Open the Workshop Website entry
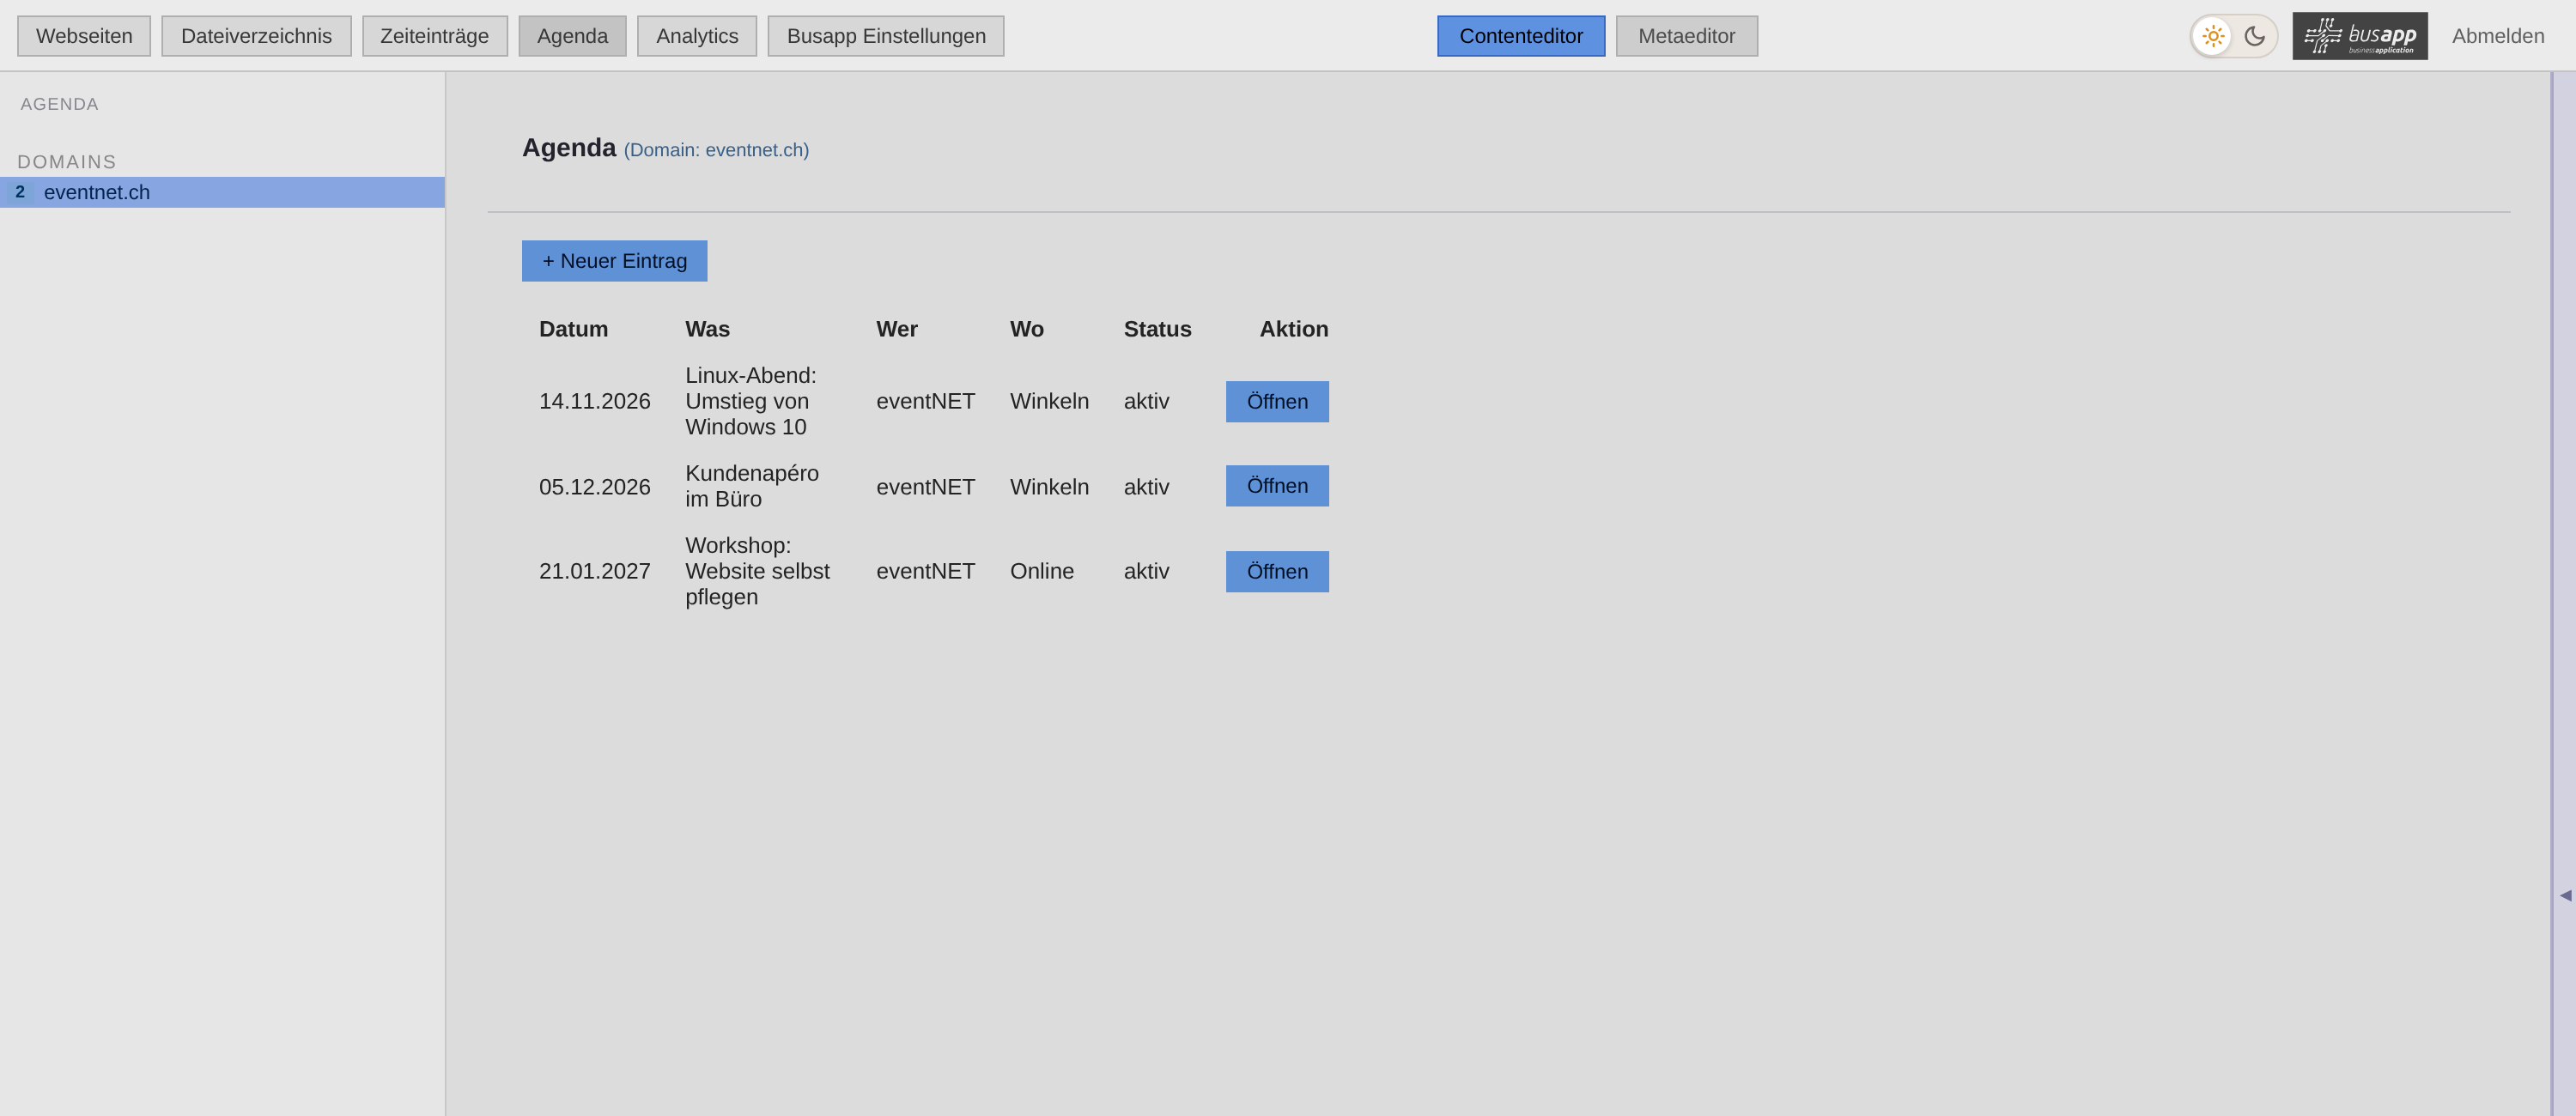This screenshot has height=1116, width=2576. coord(1277,572)
